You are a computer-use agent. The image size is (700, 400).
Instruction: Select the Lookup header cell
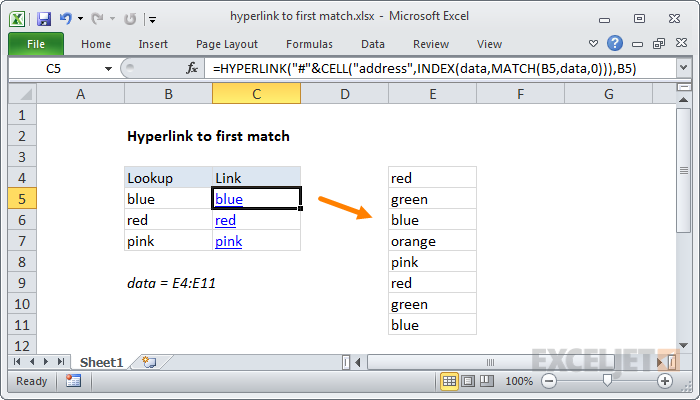click(x=168, y=178)
